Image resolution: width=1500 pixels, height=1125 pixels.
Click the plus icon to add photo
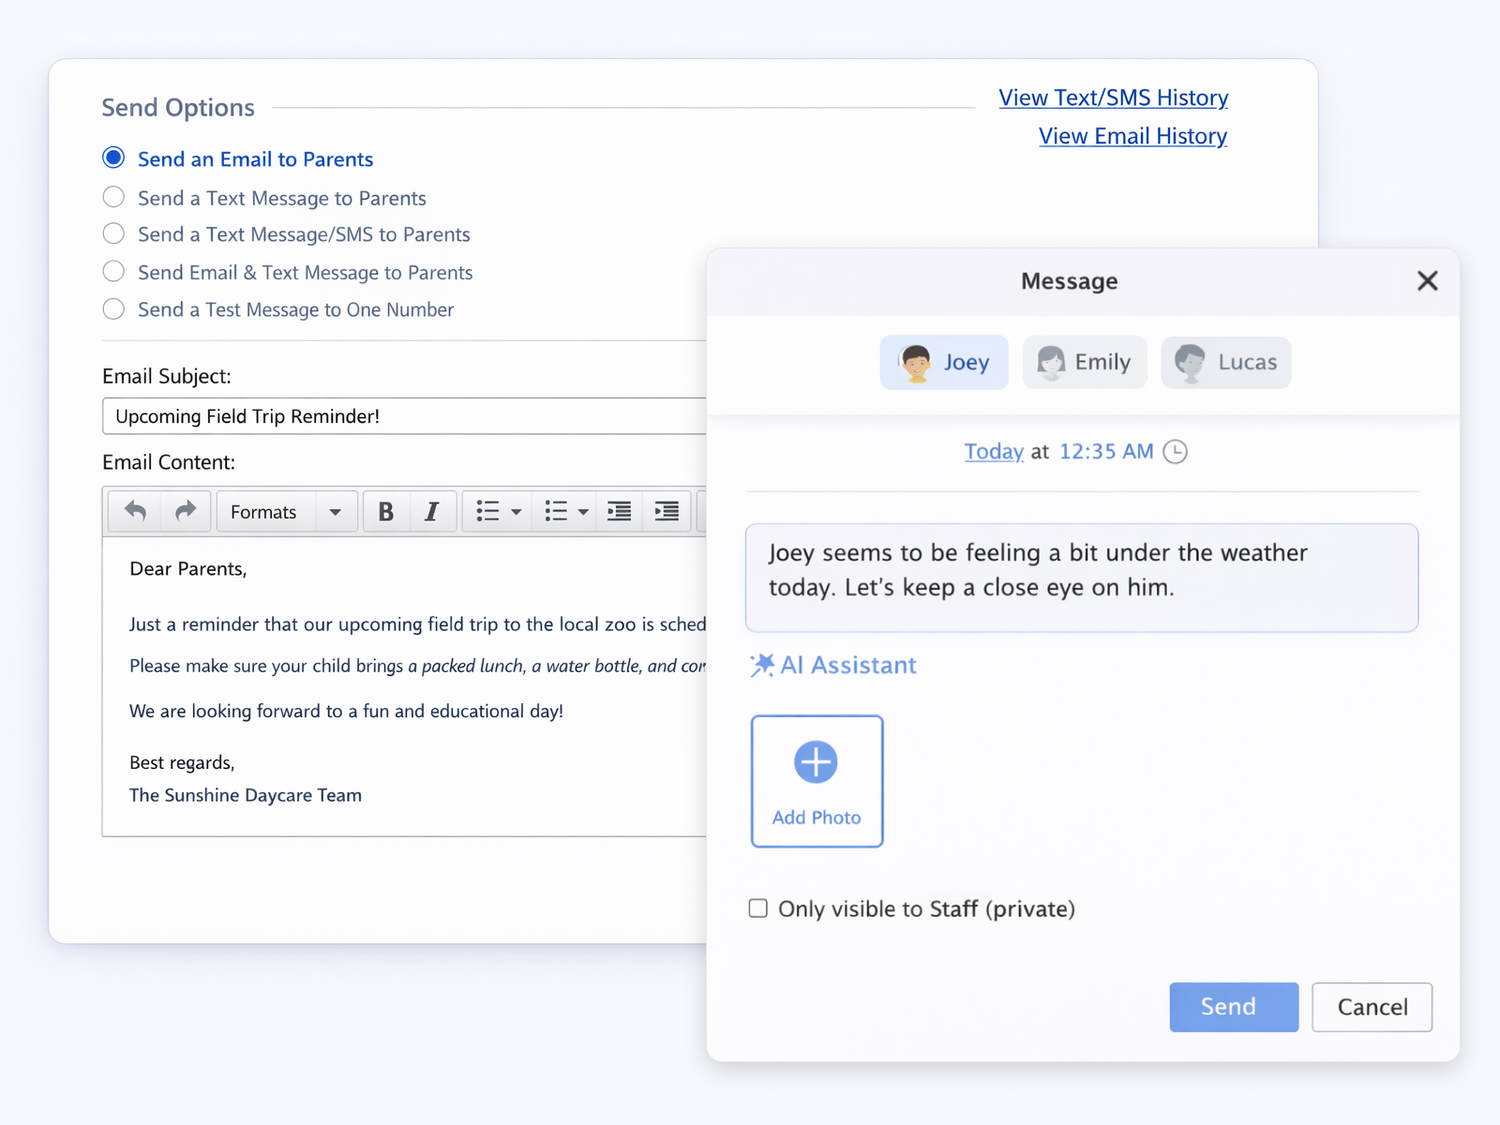816,762
